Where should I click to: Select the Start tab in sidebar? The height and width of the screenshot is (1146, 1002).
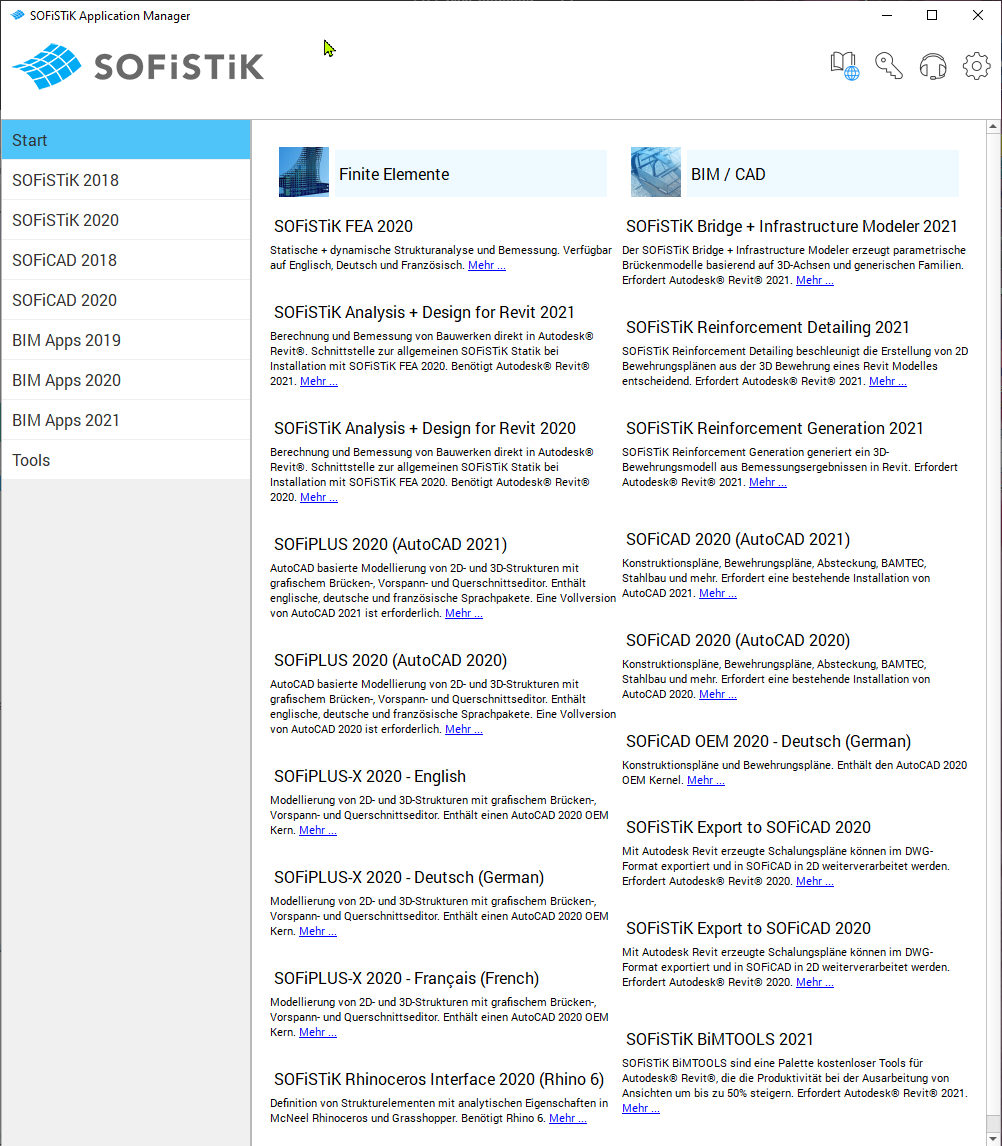coord(125,140)
